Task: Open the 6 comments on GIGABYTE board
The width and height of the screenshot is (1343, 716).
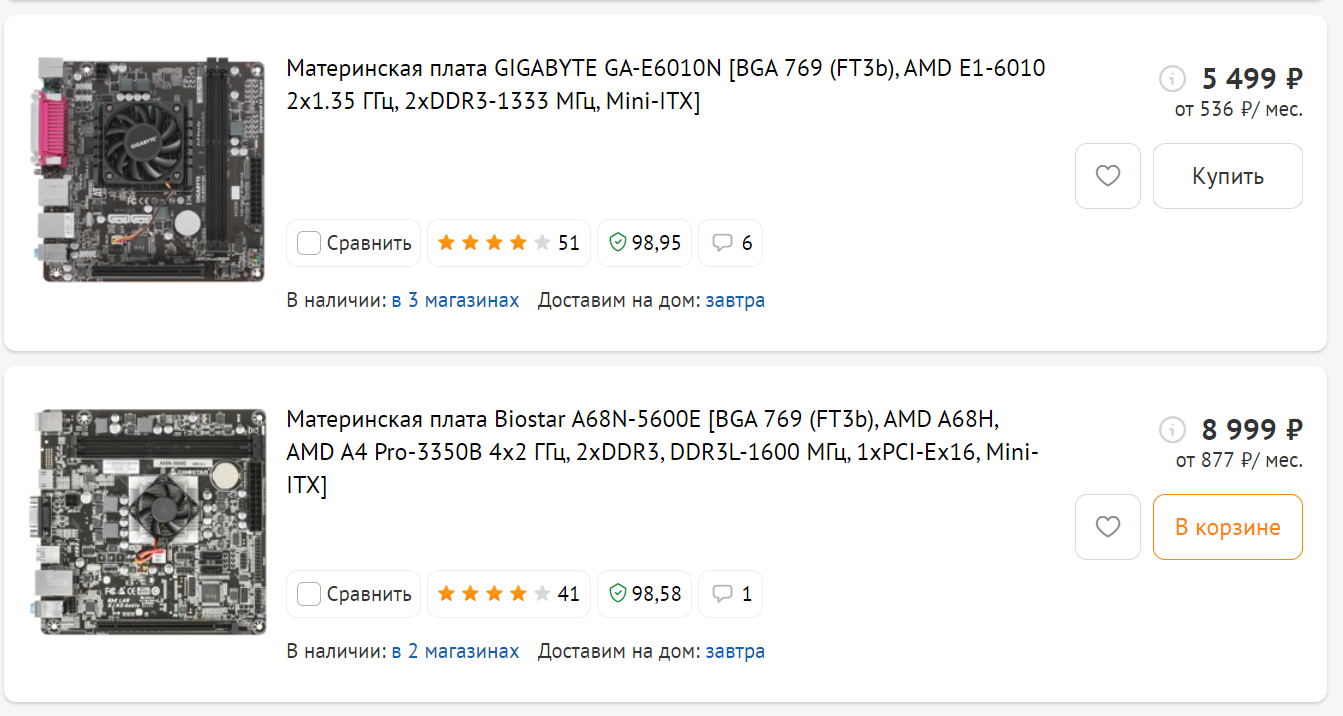Action: point(730,243)
